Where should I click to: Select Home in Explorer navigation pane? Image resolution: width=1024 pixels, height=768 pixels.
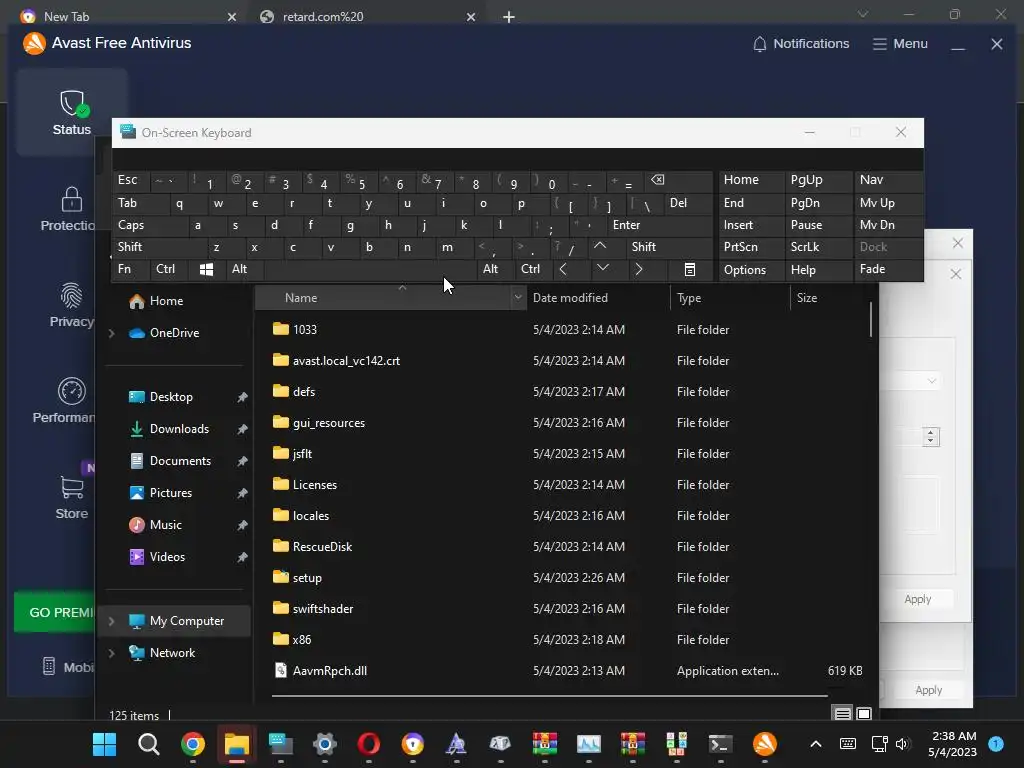pos(166,301)
